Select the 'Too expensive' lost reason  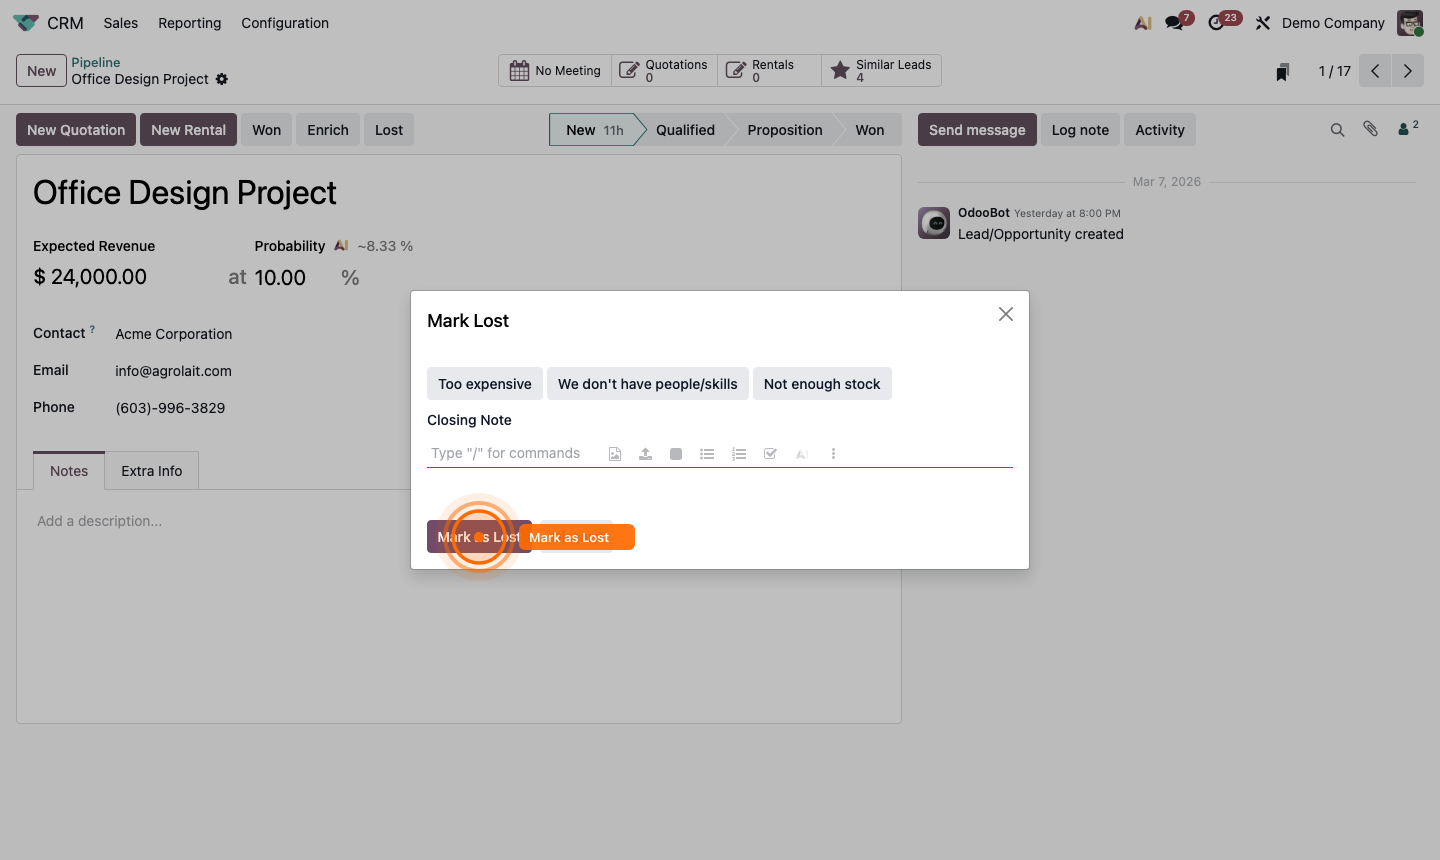point(484,383)
